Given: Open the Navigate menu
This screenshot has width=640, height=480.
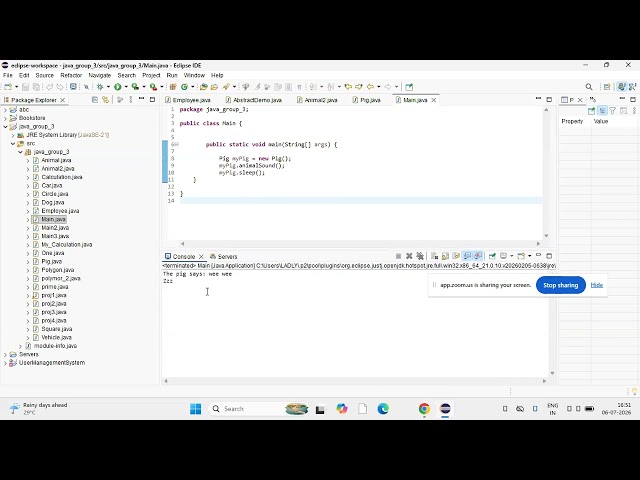Looking at the screenshot, I should coord(100,75).
